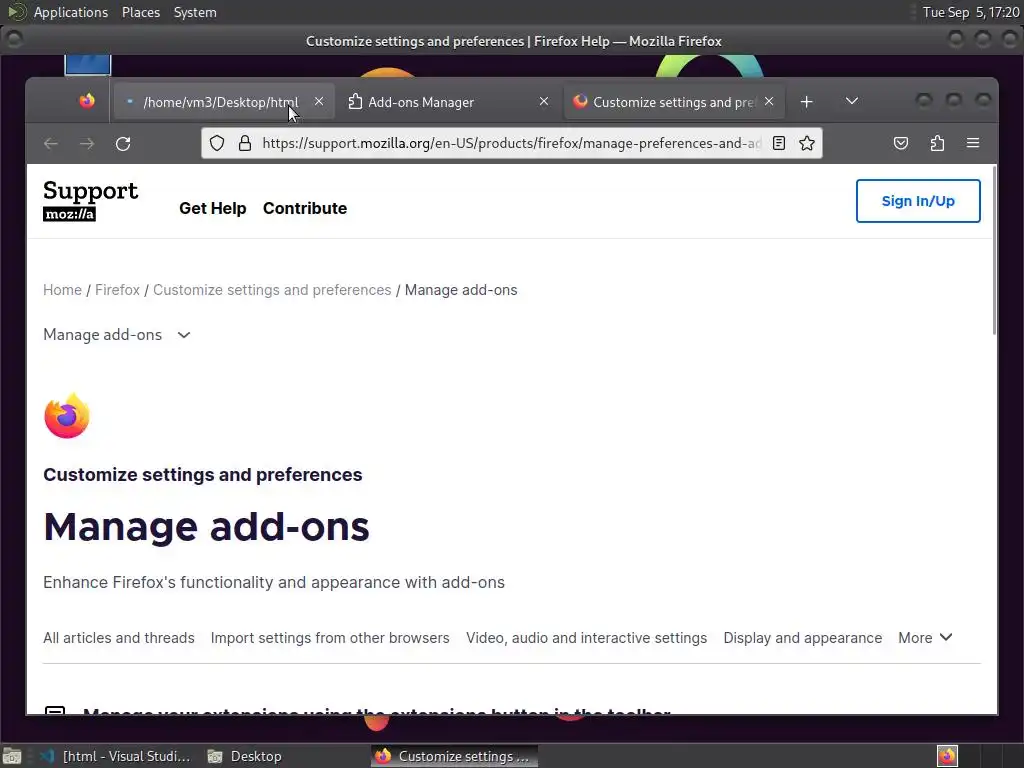Click the Sign In/Up button
Screen dimensions: 1024x768
[x=918, y=201]
